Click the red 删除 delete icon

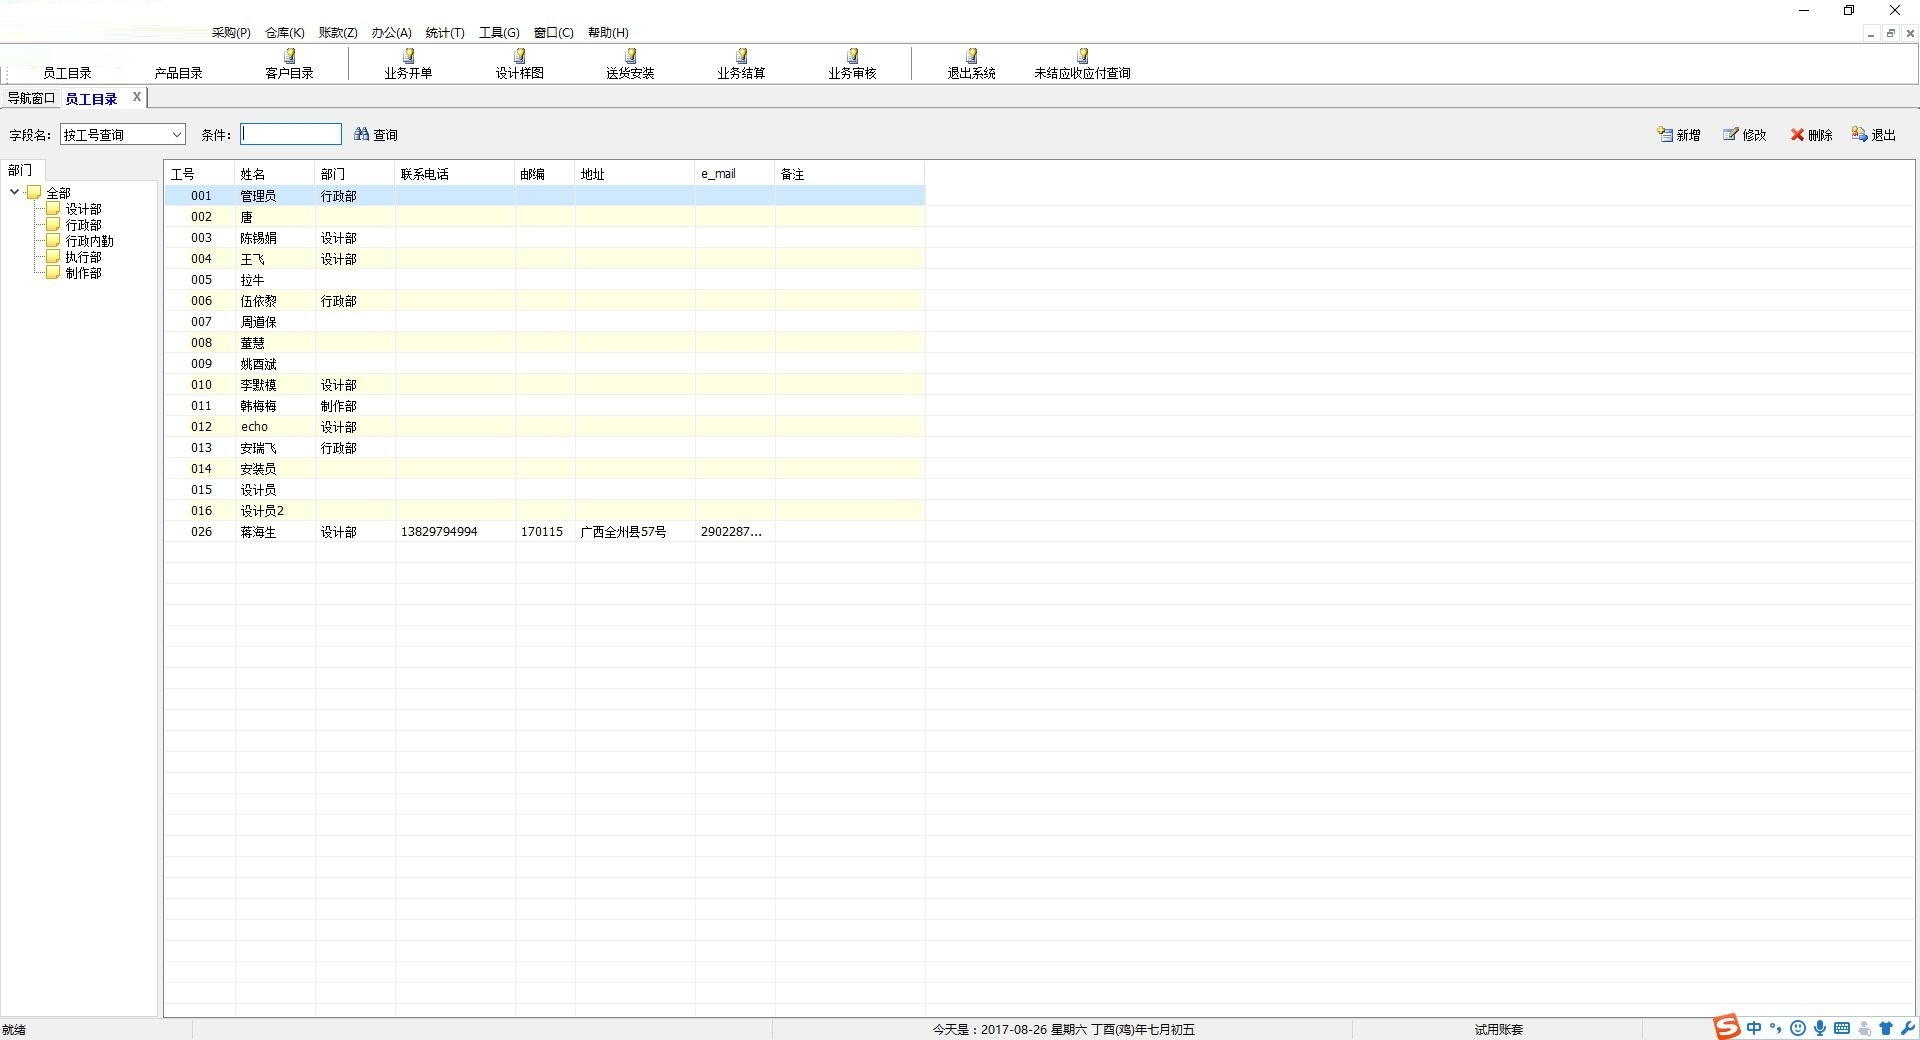click(1811, 134)
